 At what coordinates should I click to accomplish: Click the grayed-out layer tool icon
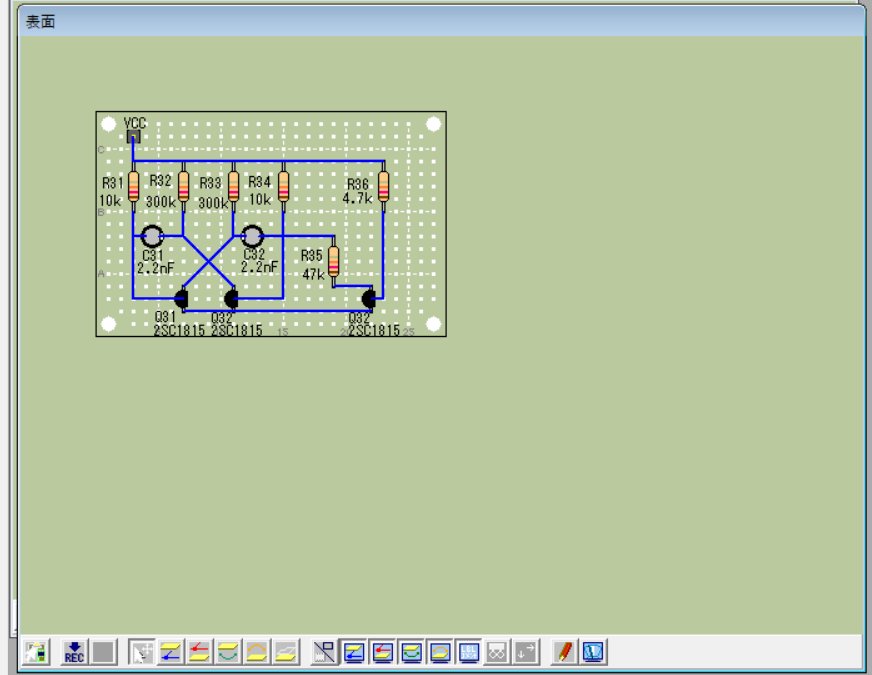click(286, 652)
